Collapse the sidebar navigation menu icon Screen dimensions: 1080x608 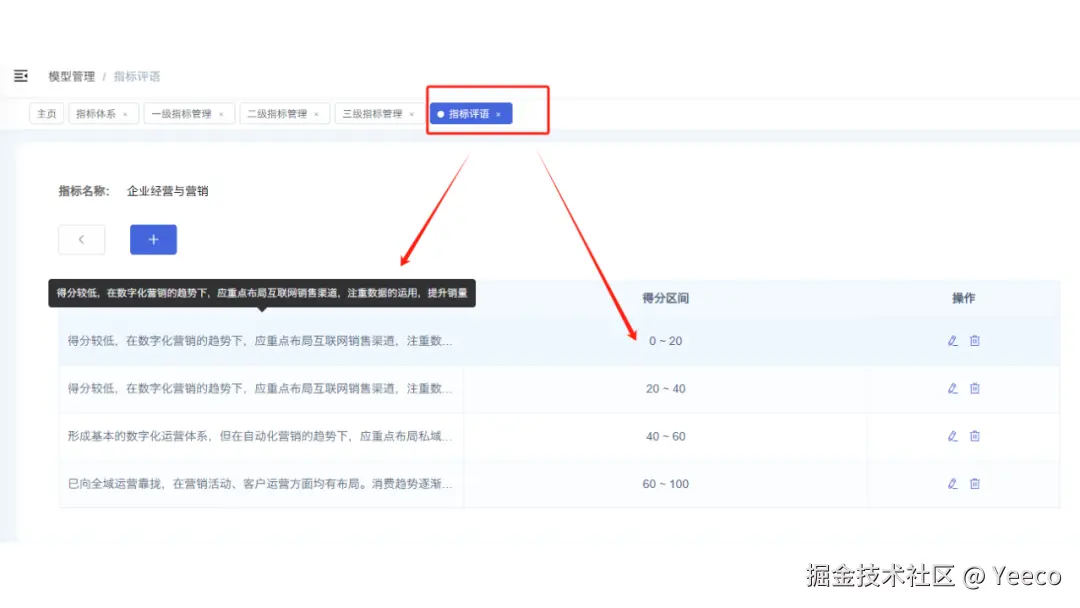(x=21, y=76)
